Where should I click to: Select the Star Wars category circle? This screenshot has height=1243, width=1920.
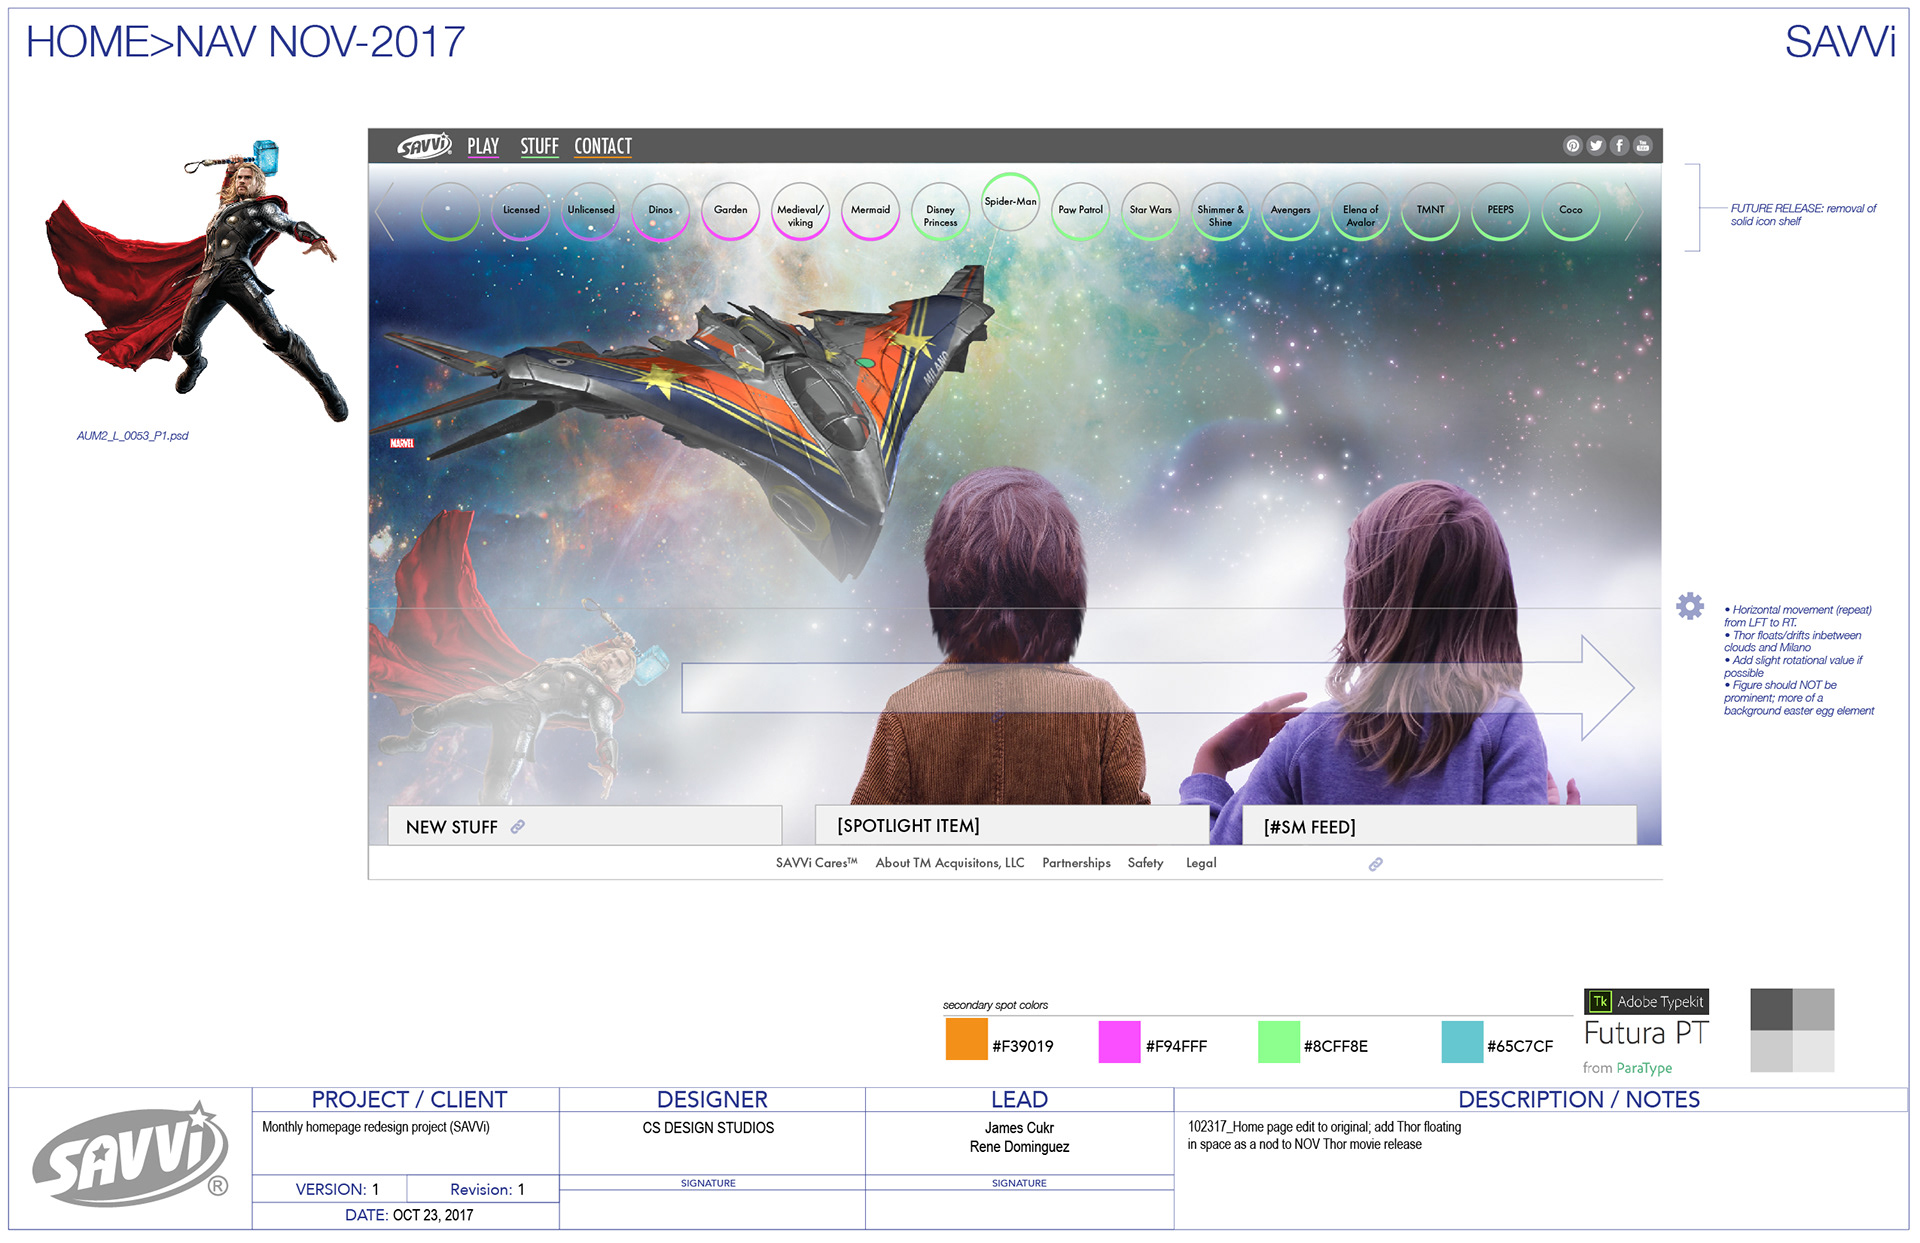coord(1151,210)
